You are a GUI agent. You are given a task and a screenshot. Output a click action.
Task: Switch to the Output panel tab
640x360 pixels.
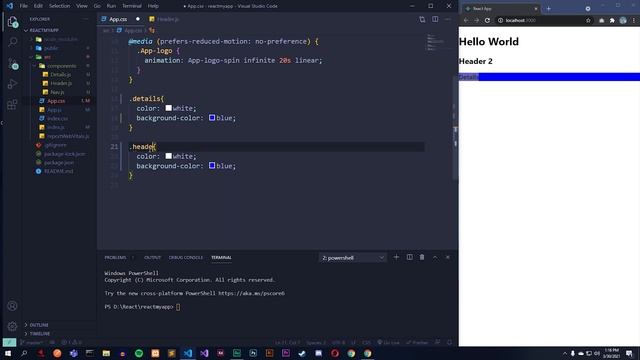[152, 258]
